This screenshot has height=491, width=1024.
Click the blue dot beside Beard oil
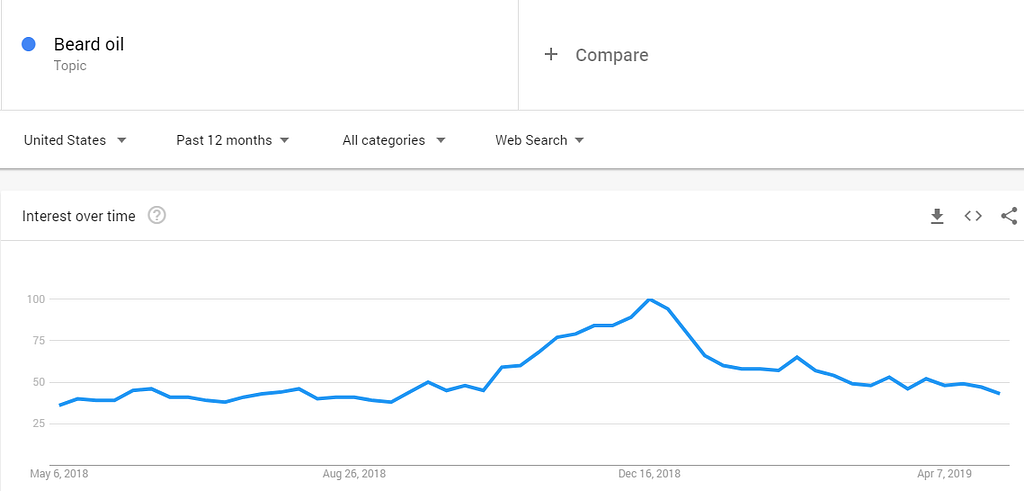29,44
